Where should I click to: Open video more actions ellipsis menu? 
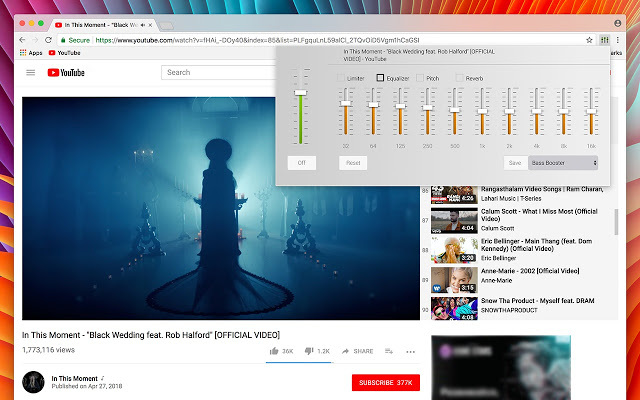(410, 351)
